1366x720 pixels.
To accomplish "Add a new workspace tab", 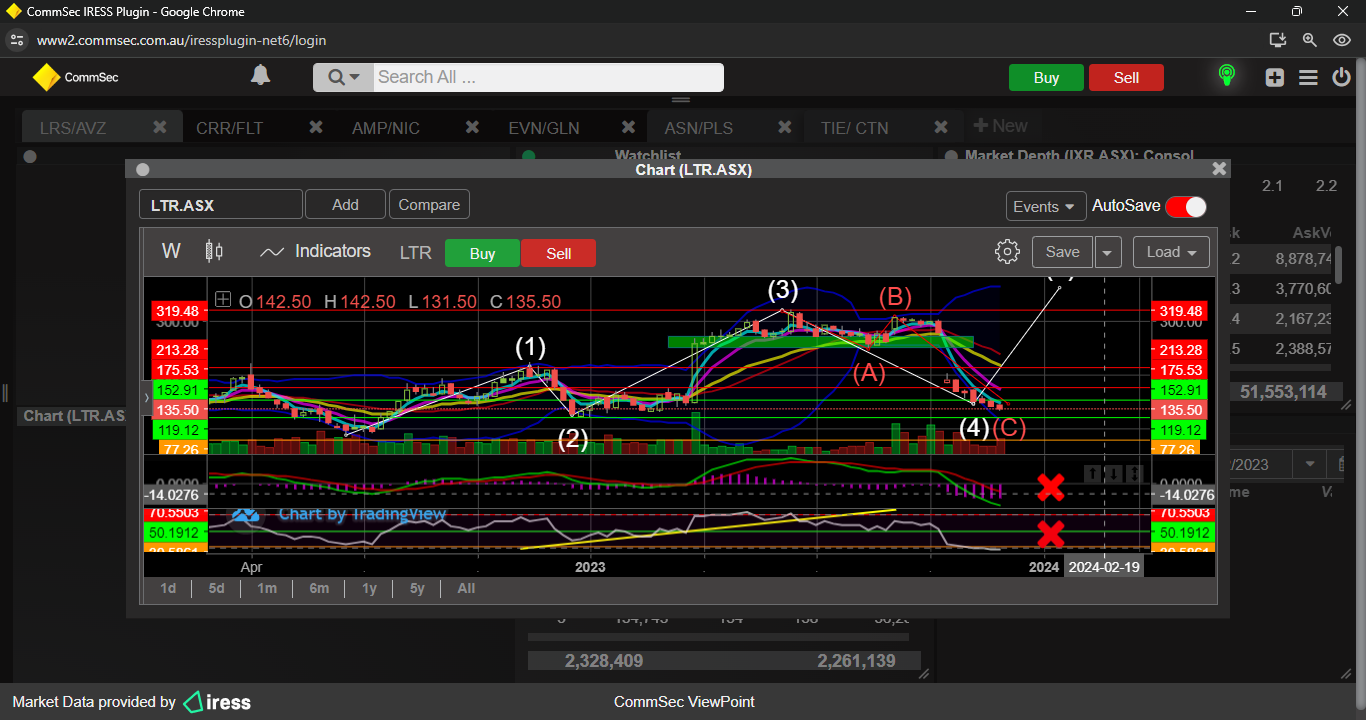I will pyautogui.click(x=1000, y=126).
